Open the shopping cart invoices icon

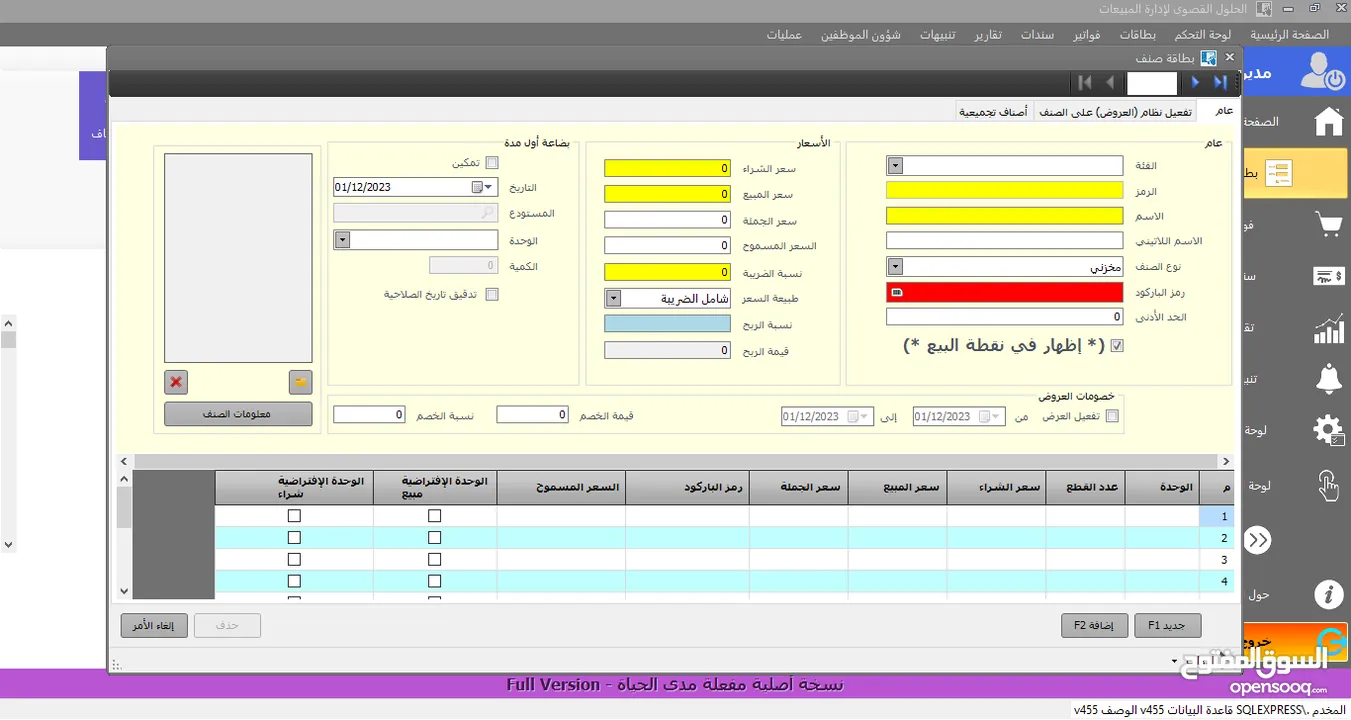pos(1328,225)
